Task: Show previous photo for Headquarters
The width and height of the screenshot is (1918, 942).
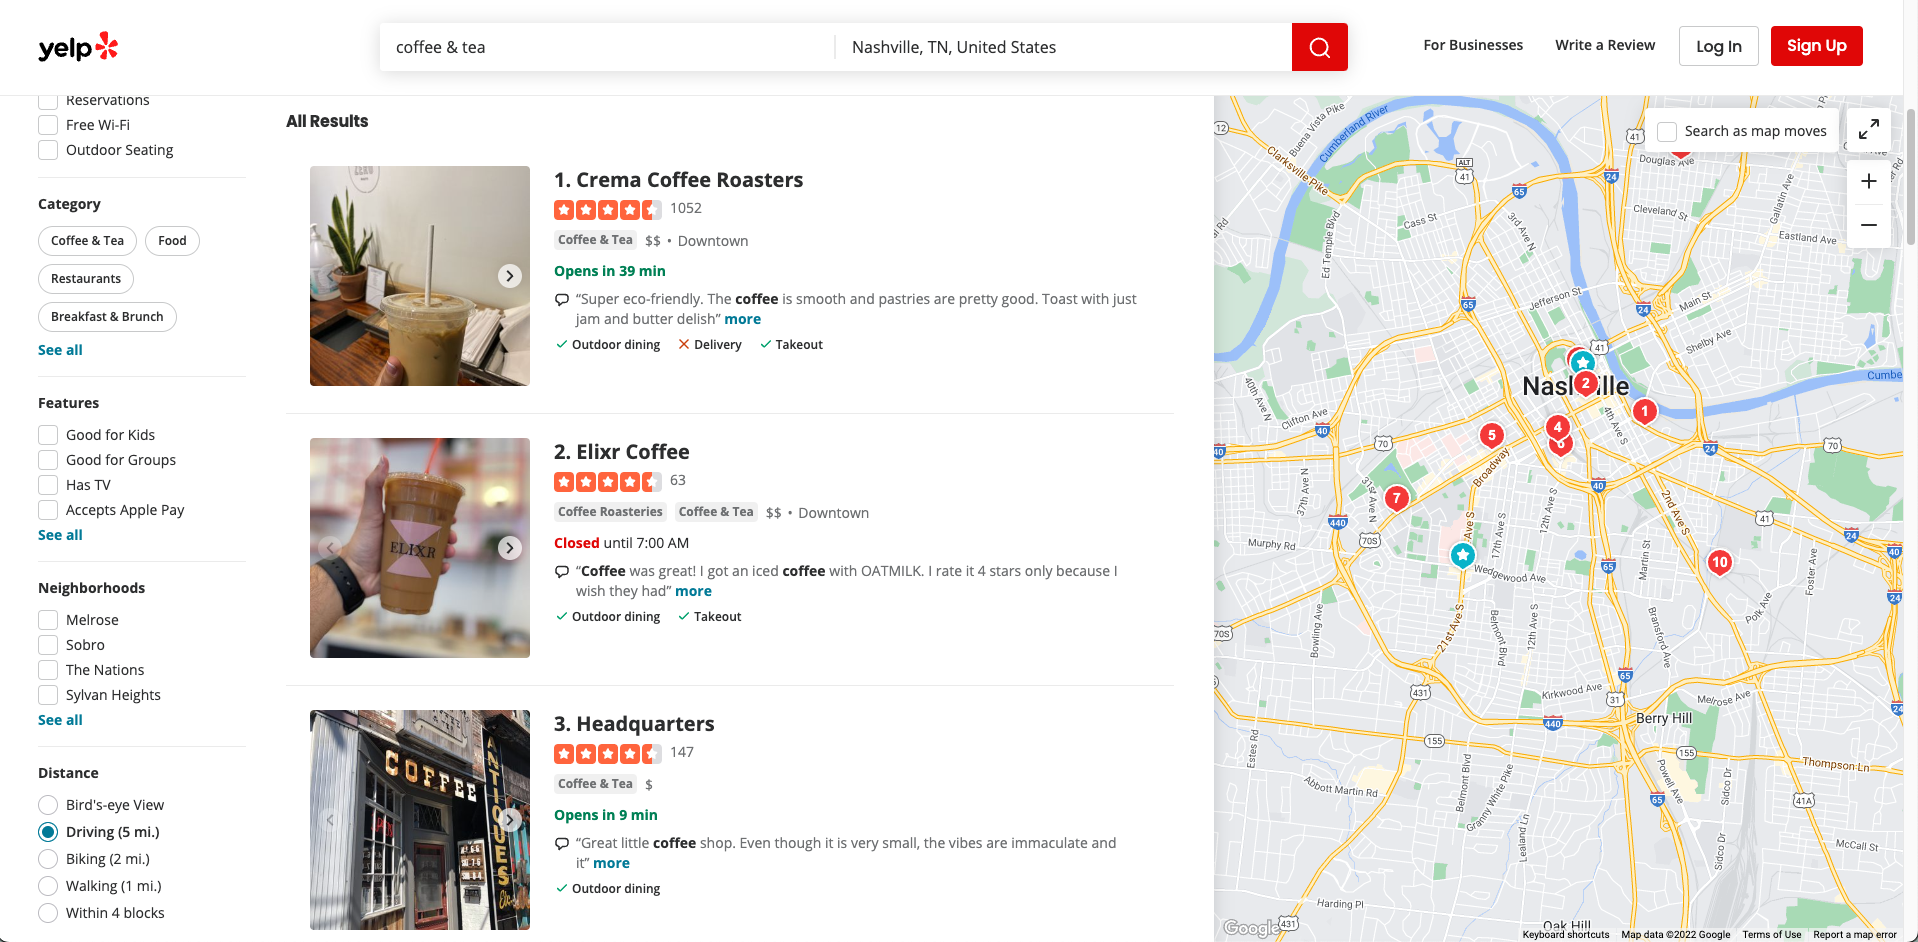Action: (330, 820)
